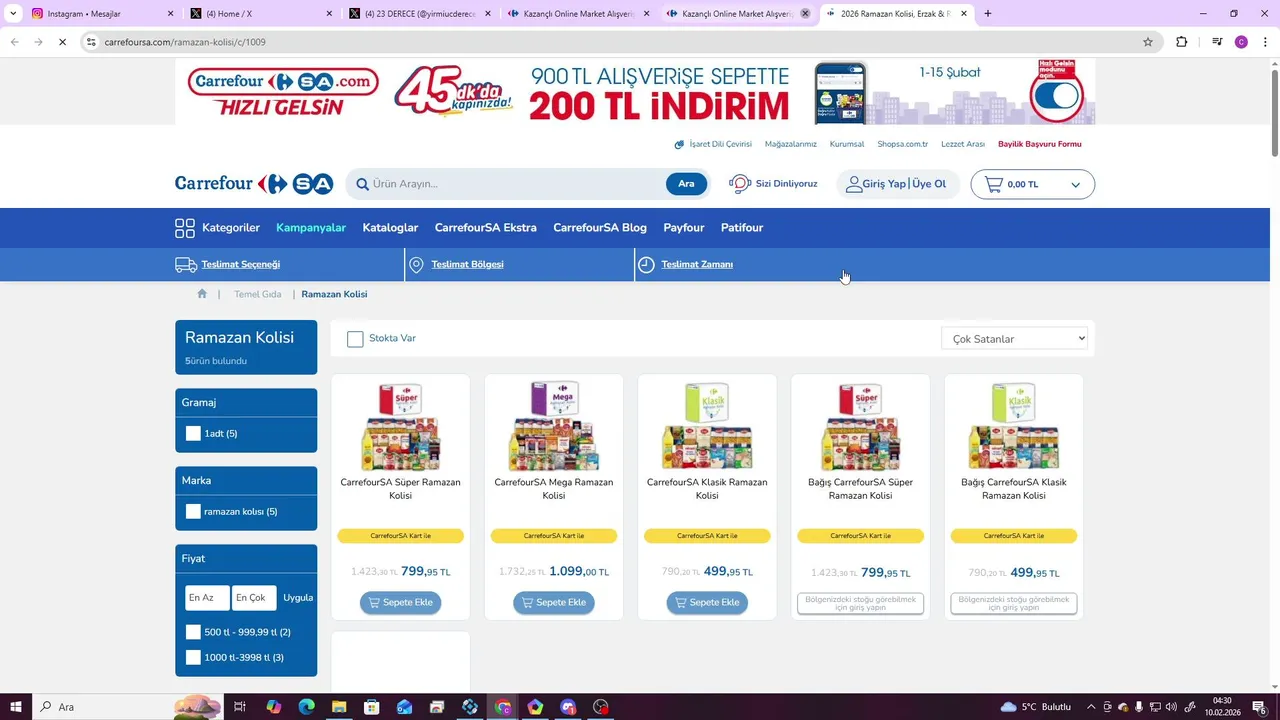The height and width of the screenshot is (720, 1280).
Task: Click the site information icon in address bar
Action: (91, 42)
